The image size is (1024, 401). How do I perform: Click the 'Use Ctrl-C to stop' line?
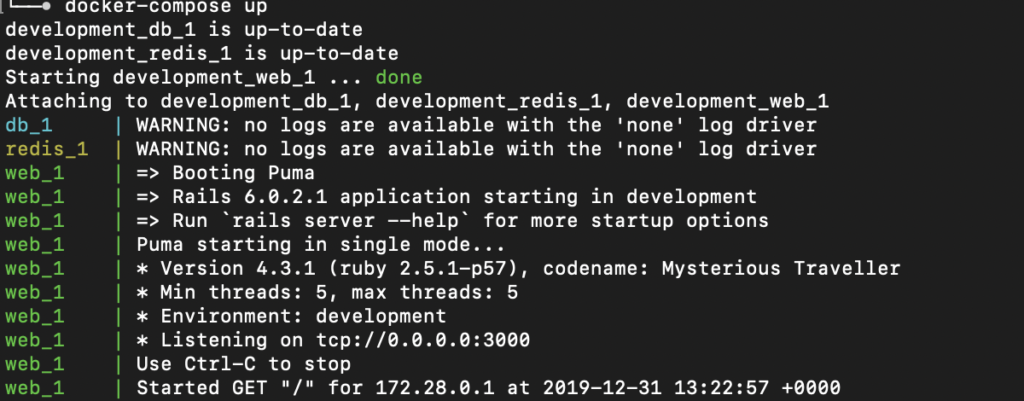click(243, 364)
